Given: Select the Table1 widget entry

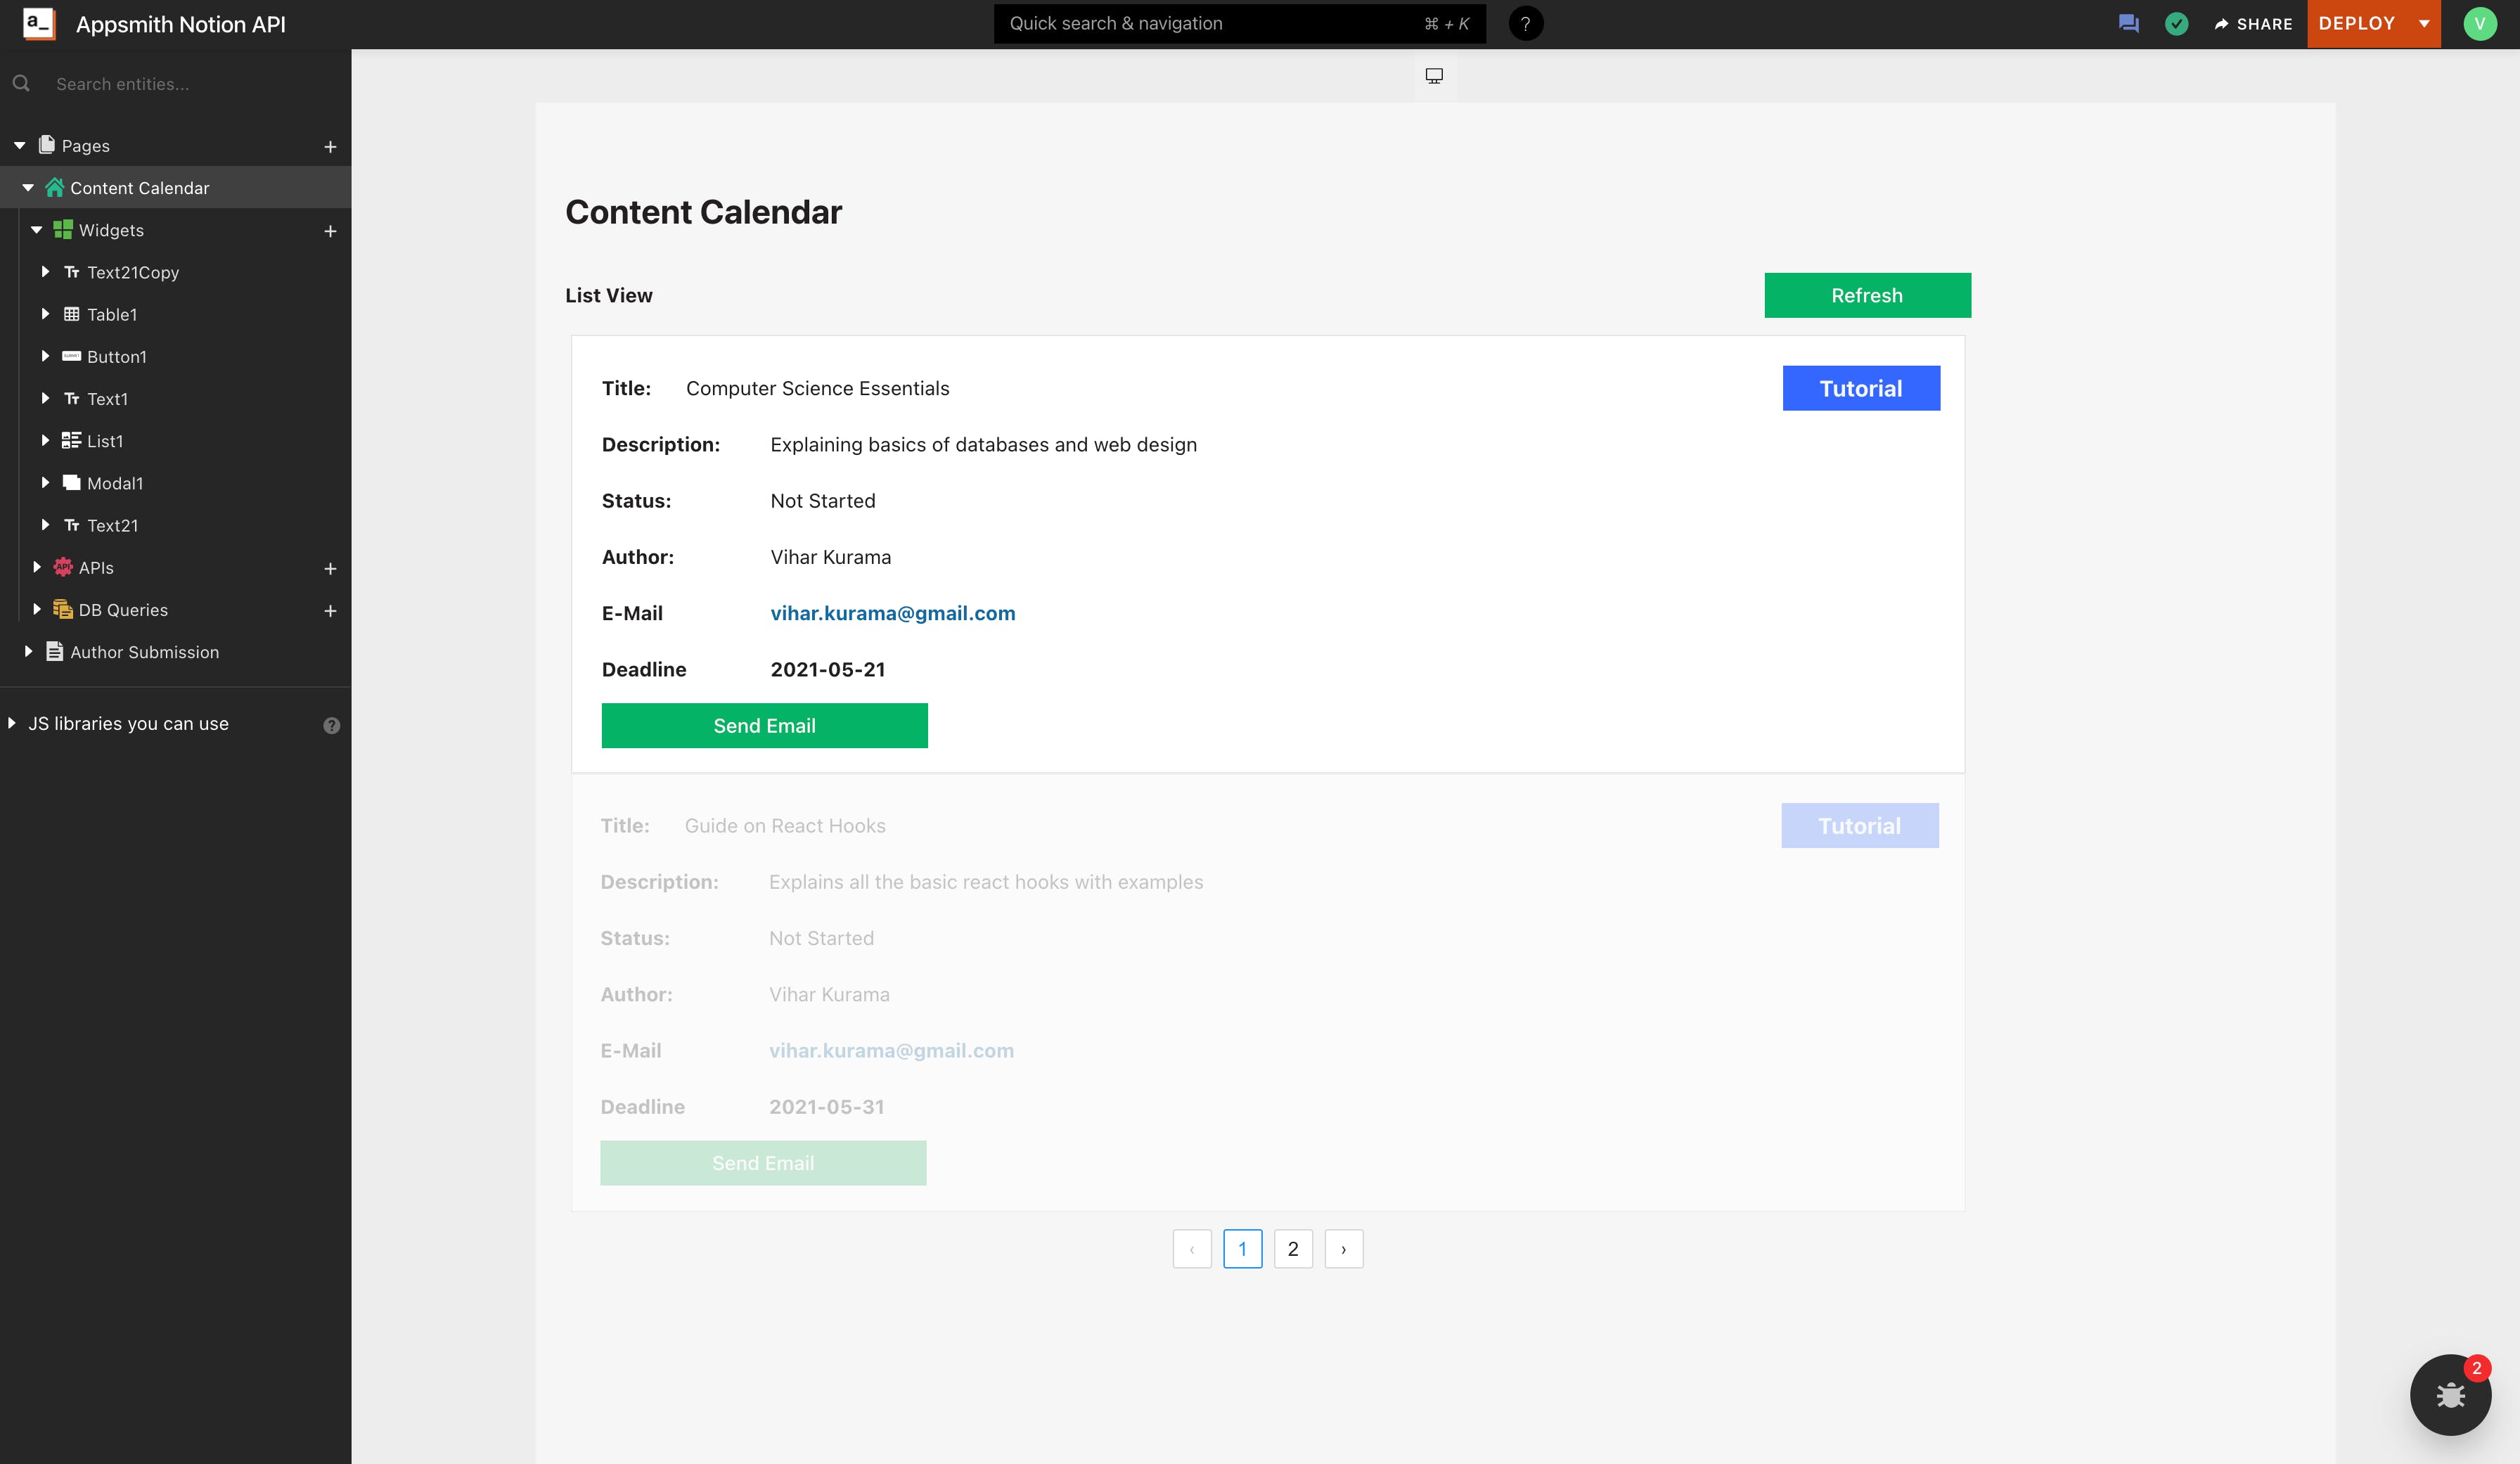Looking at the screenshot, I should (x=112, y=315).
